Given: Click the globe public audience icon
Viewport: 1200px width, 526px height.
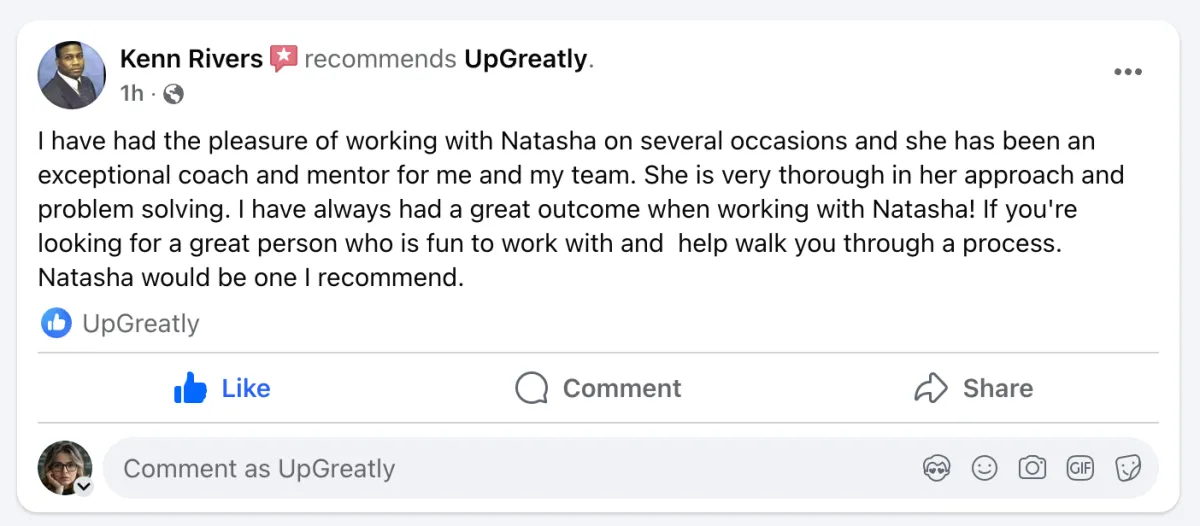Looking at the screenshot, I should (173, 94).
